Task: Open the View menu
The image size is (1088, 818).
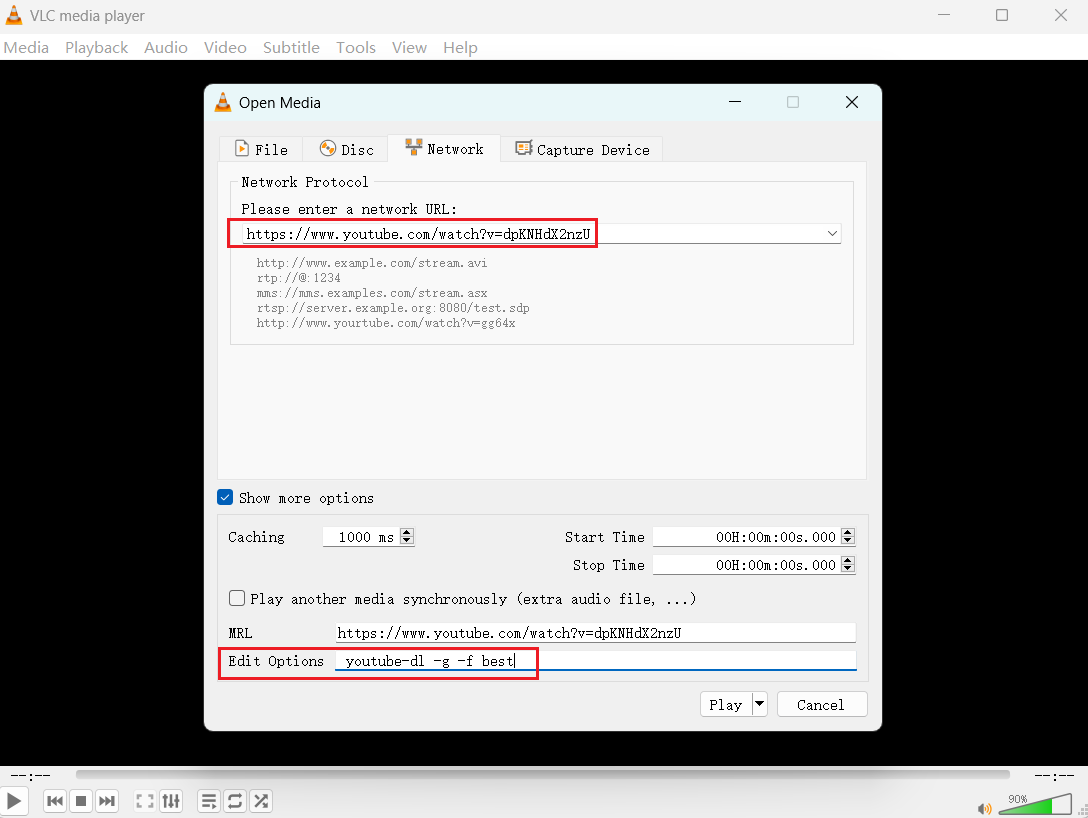Action: [x=409, y=47]
